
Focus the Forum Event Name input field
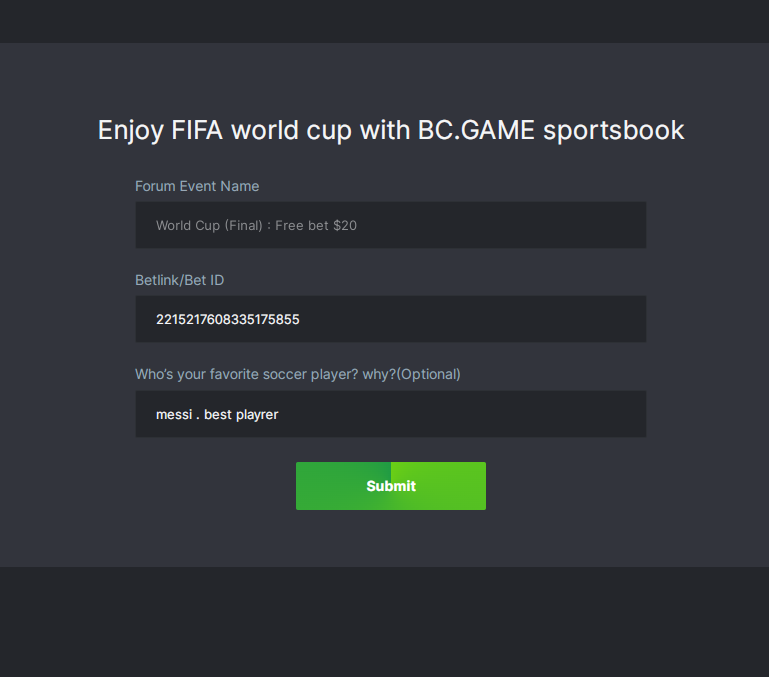click(x=390, y=225)
